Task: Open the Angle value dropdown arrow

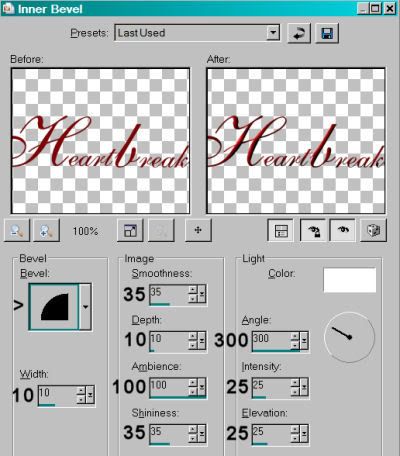Action: [x=304, y=341]
